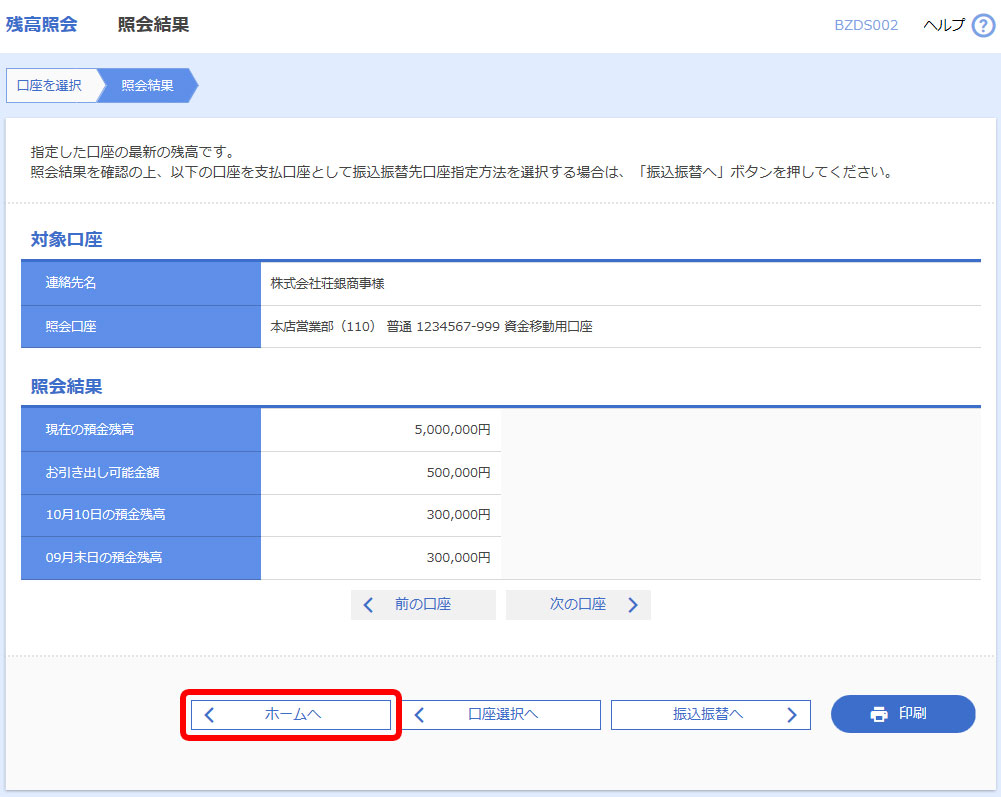Open the 残高照会 header title
The image size is (1001, 797).
[x=41, y=25]
